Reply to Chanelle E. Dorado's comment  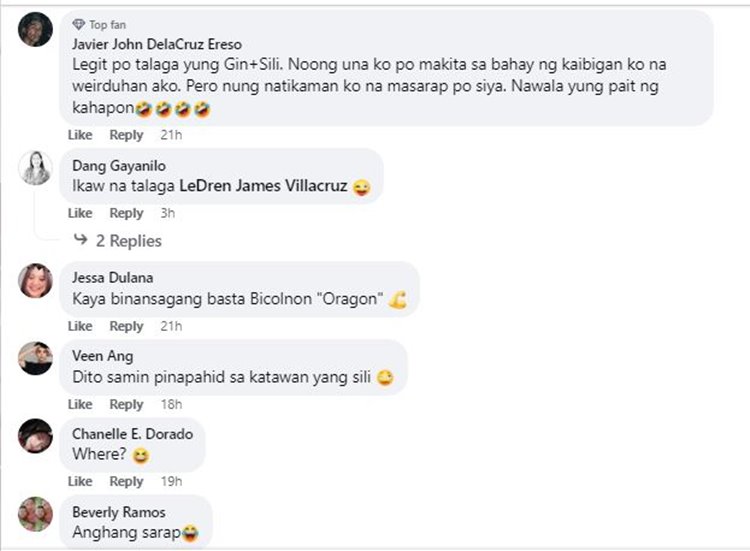click(x=126, y=481)
